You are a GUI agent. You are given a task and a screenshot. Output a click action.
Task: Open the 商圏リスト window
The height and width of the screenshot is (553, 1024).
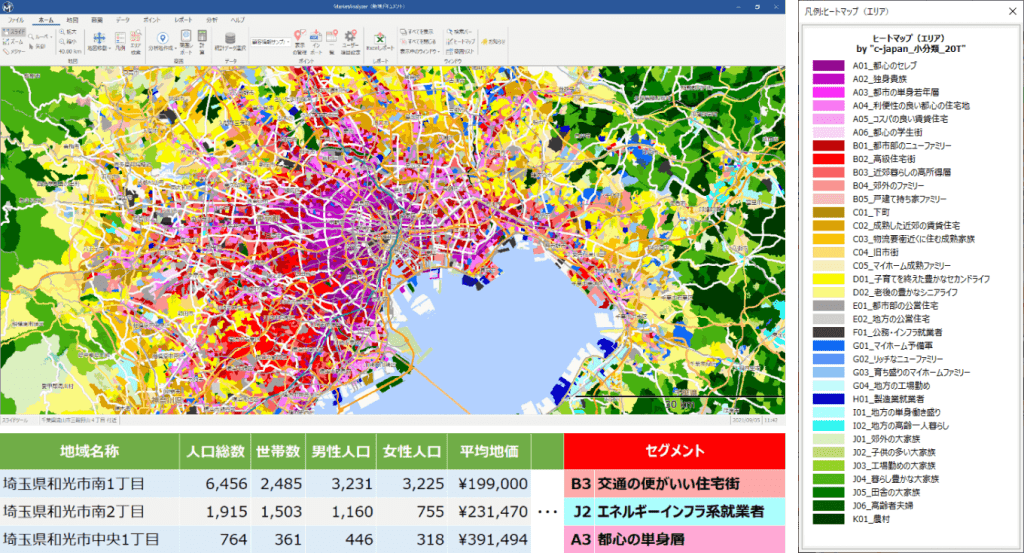[x=460, y=52]
